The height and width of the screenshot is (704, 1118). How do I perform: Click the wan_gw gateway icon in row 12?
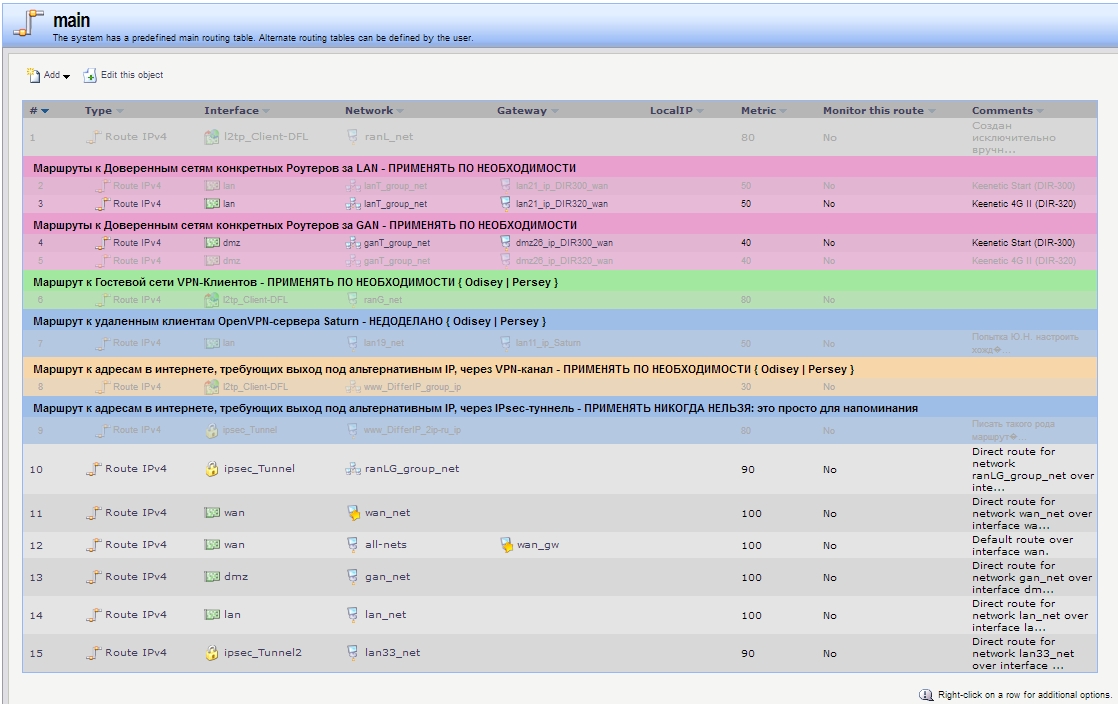coord(506,545)
